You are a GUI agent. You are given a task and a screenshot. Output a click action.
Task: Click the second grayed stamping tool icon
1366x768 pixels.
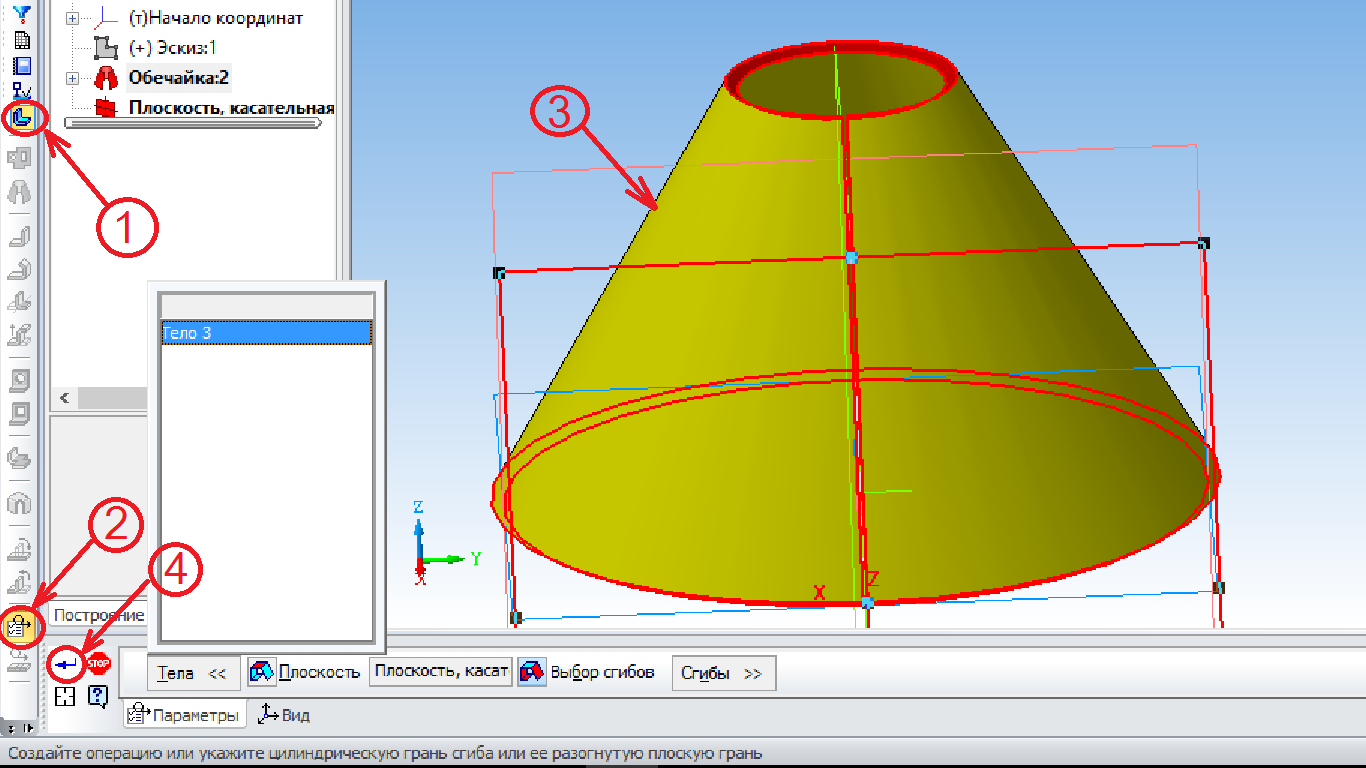(19, 581)
